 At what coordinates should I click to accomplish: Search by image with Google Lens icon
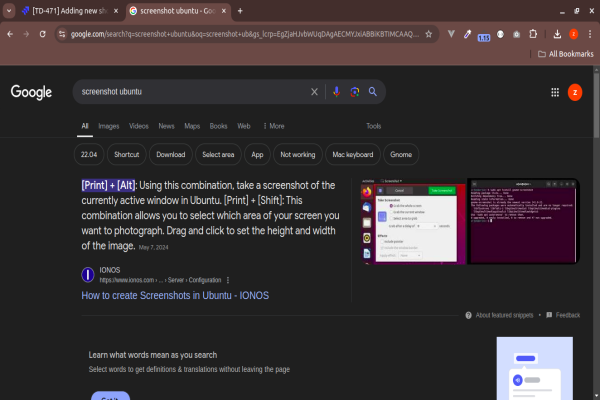(x=355, y=92)
